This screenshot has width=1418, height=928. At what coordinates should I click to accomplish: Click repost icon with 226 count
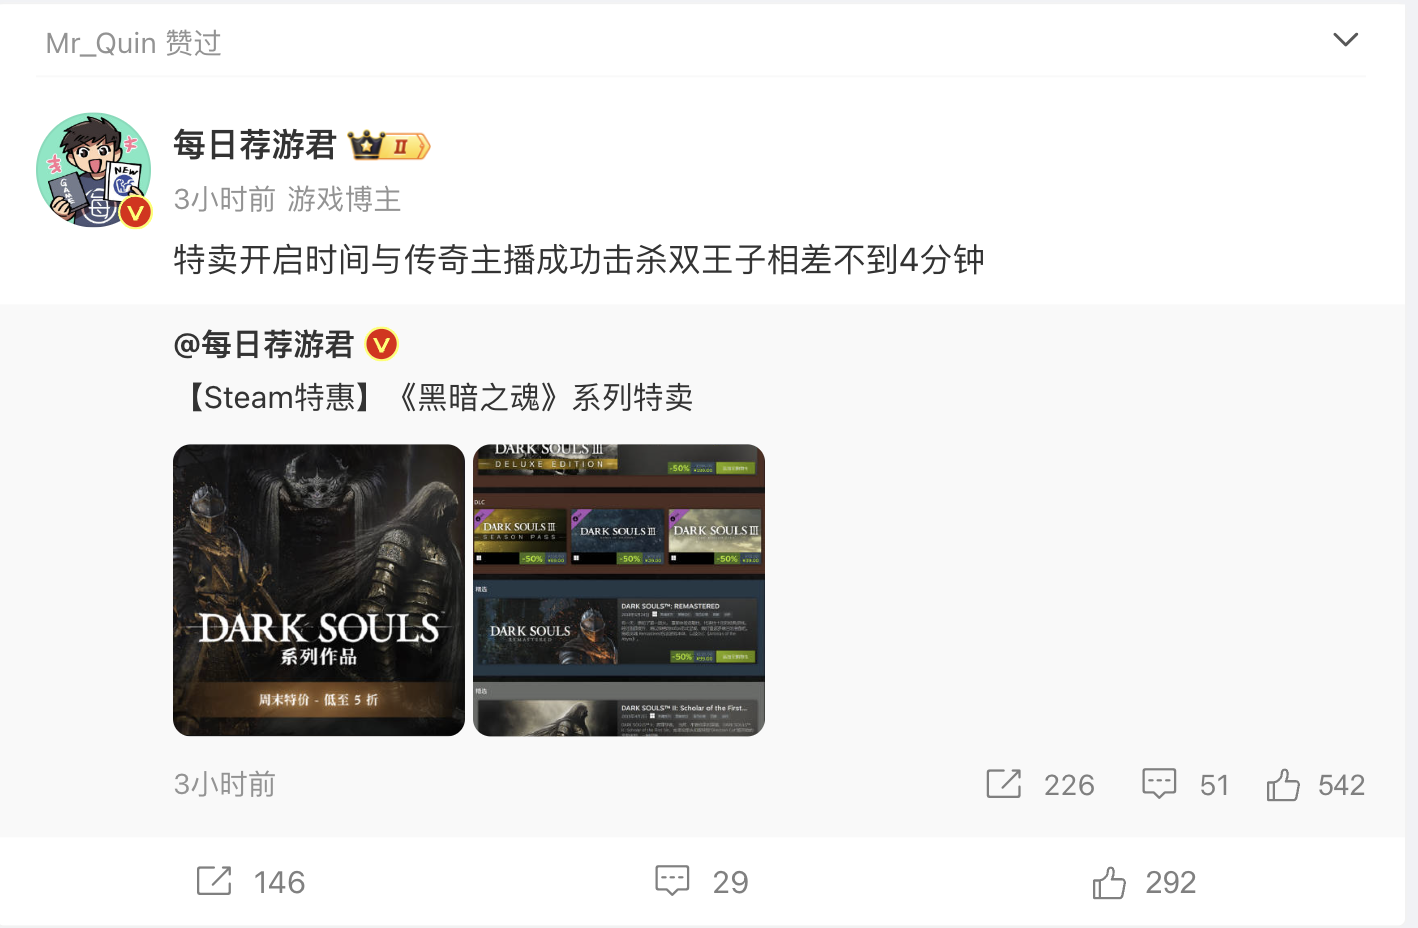(1004, 784)
